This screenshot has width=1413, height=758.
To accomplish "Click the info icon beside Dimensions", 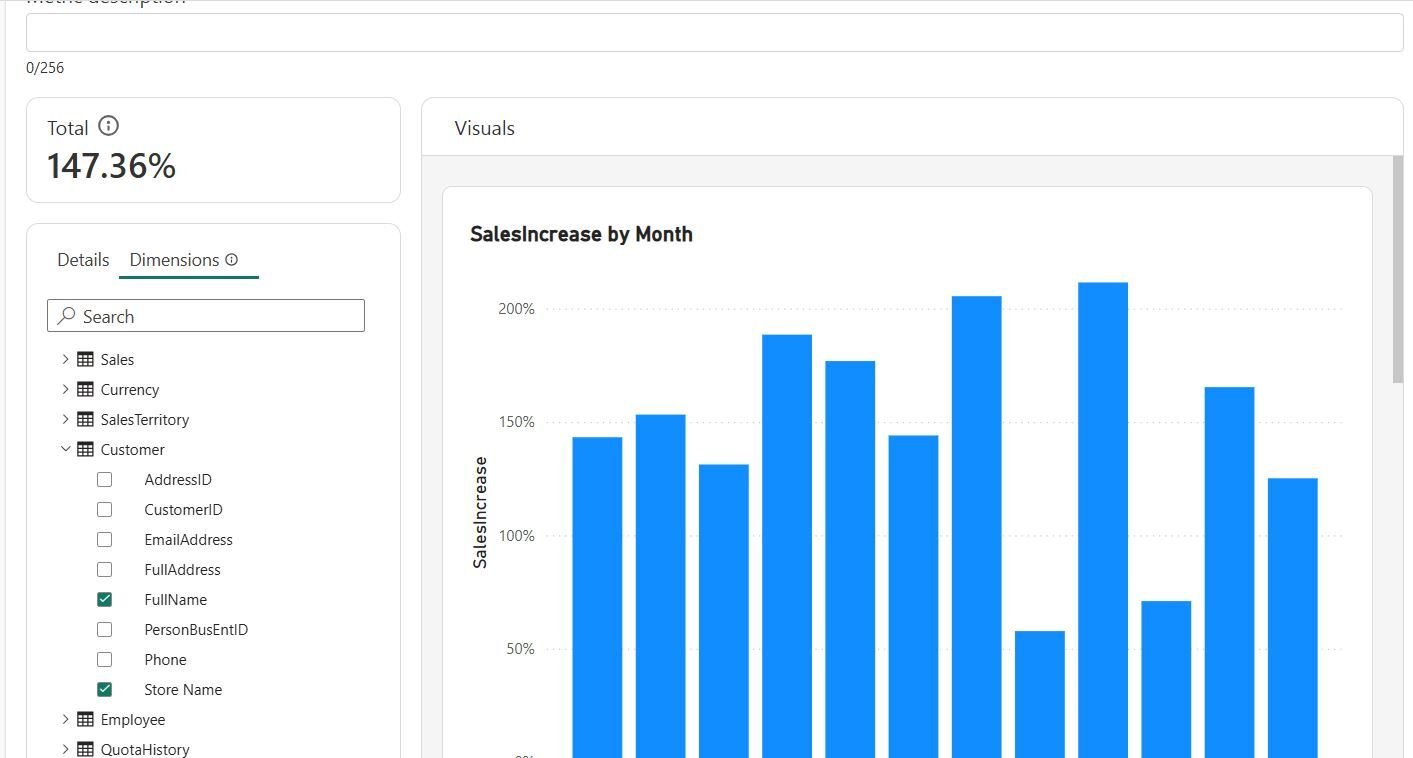I will (231, 259).
